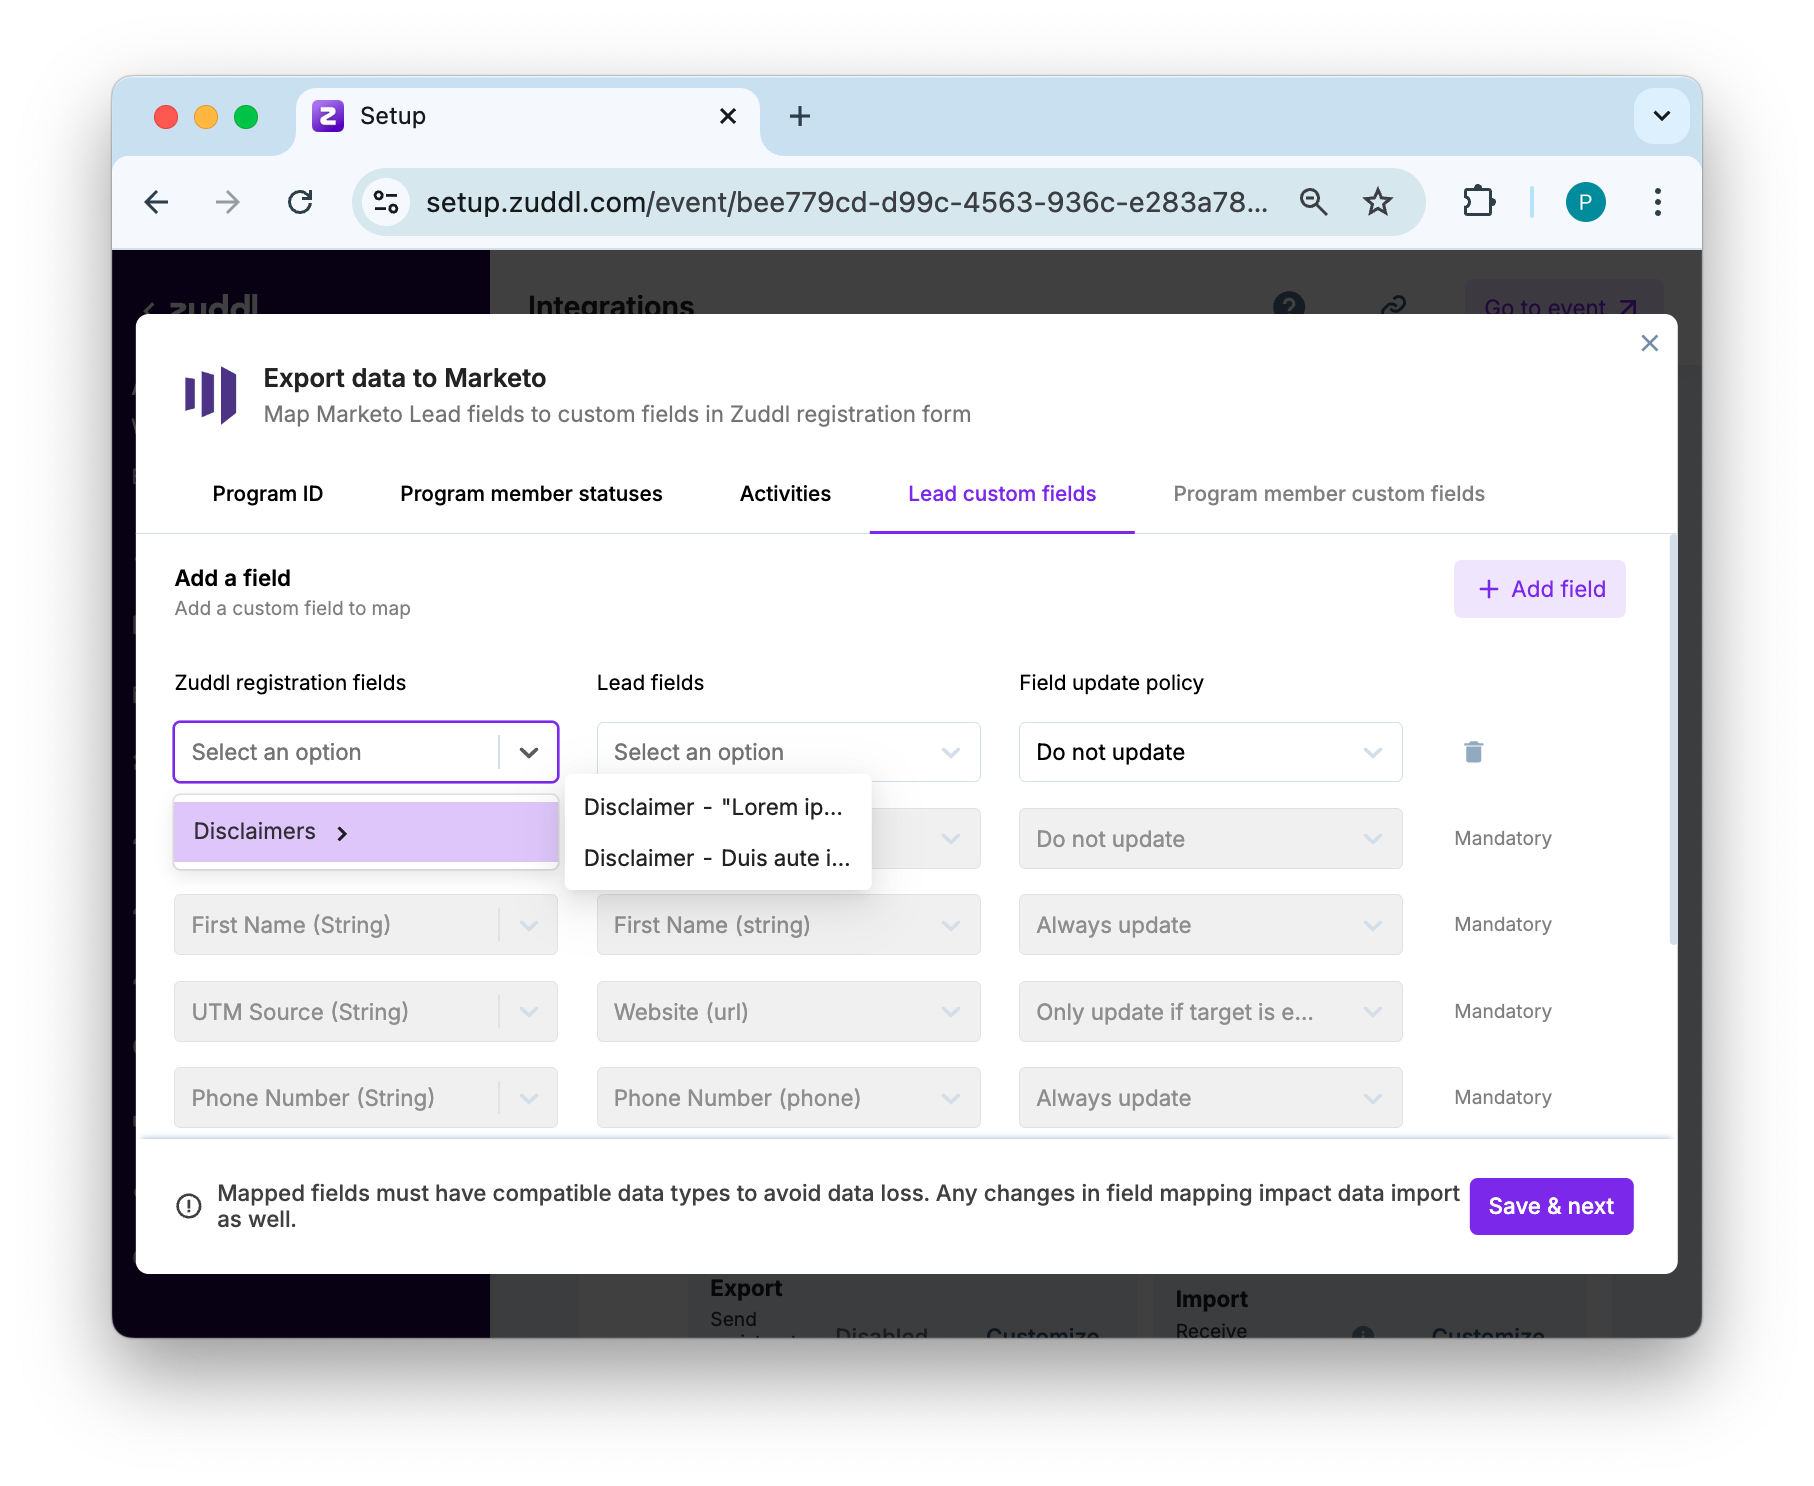The image size is (1814, 1486).
Task: Open the profile avatar P
Action: pyautogui.click(x=1585, y=202)
